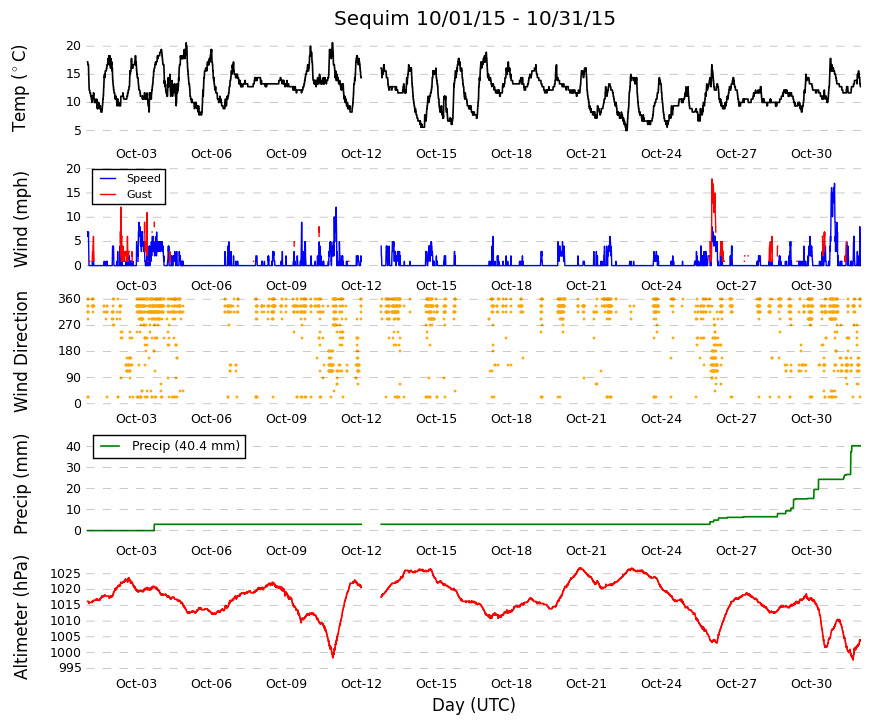
Task: Click the Oct-15 tick under the wind chart
Action: 436,286
